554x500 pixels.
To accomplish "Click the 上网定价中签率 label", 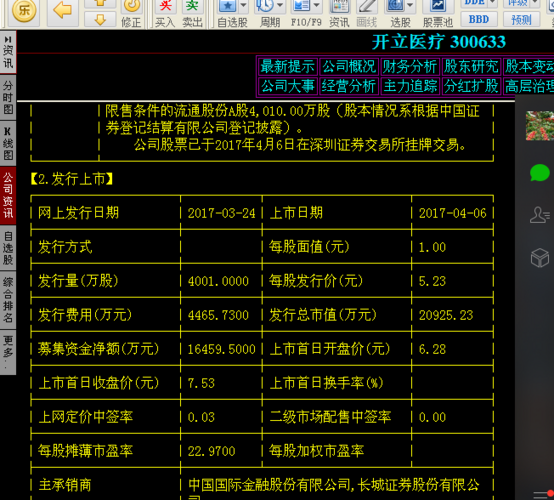I will pyautogui.click(x=86, y=417).
